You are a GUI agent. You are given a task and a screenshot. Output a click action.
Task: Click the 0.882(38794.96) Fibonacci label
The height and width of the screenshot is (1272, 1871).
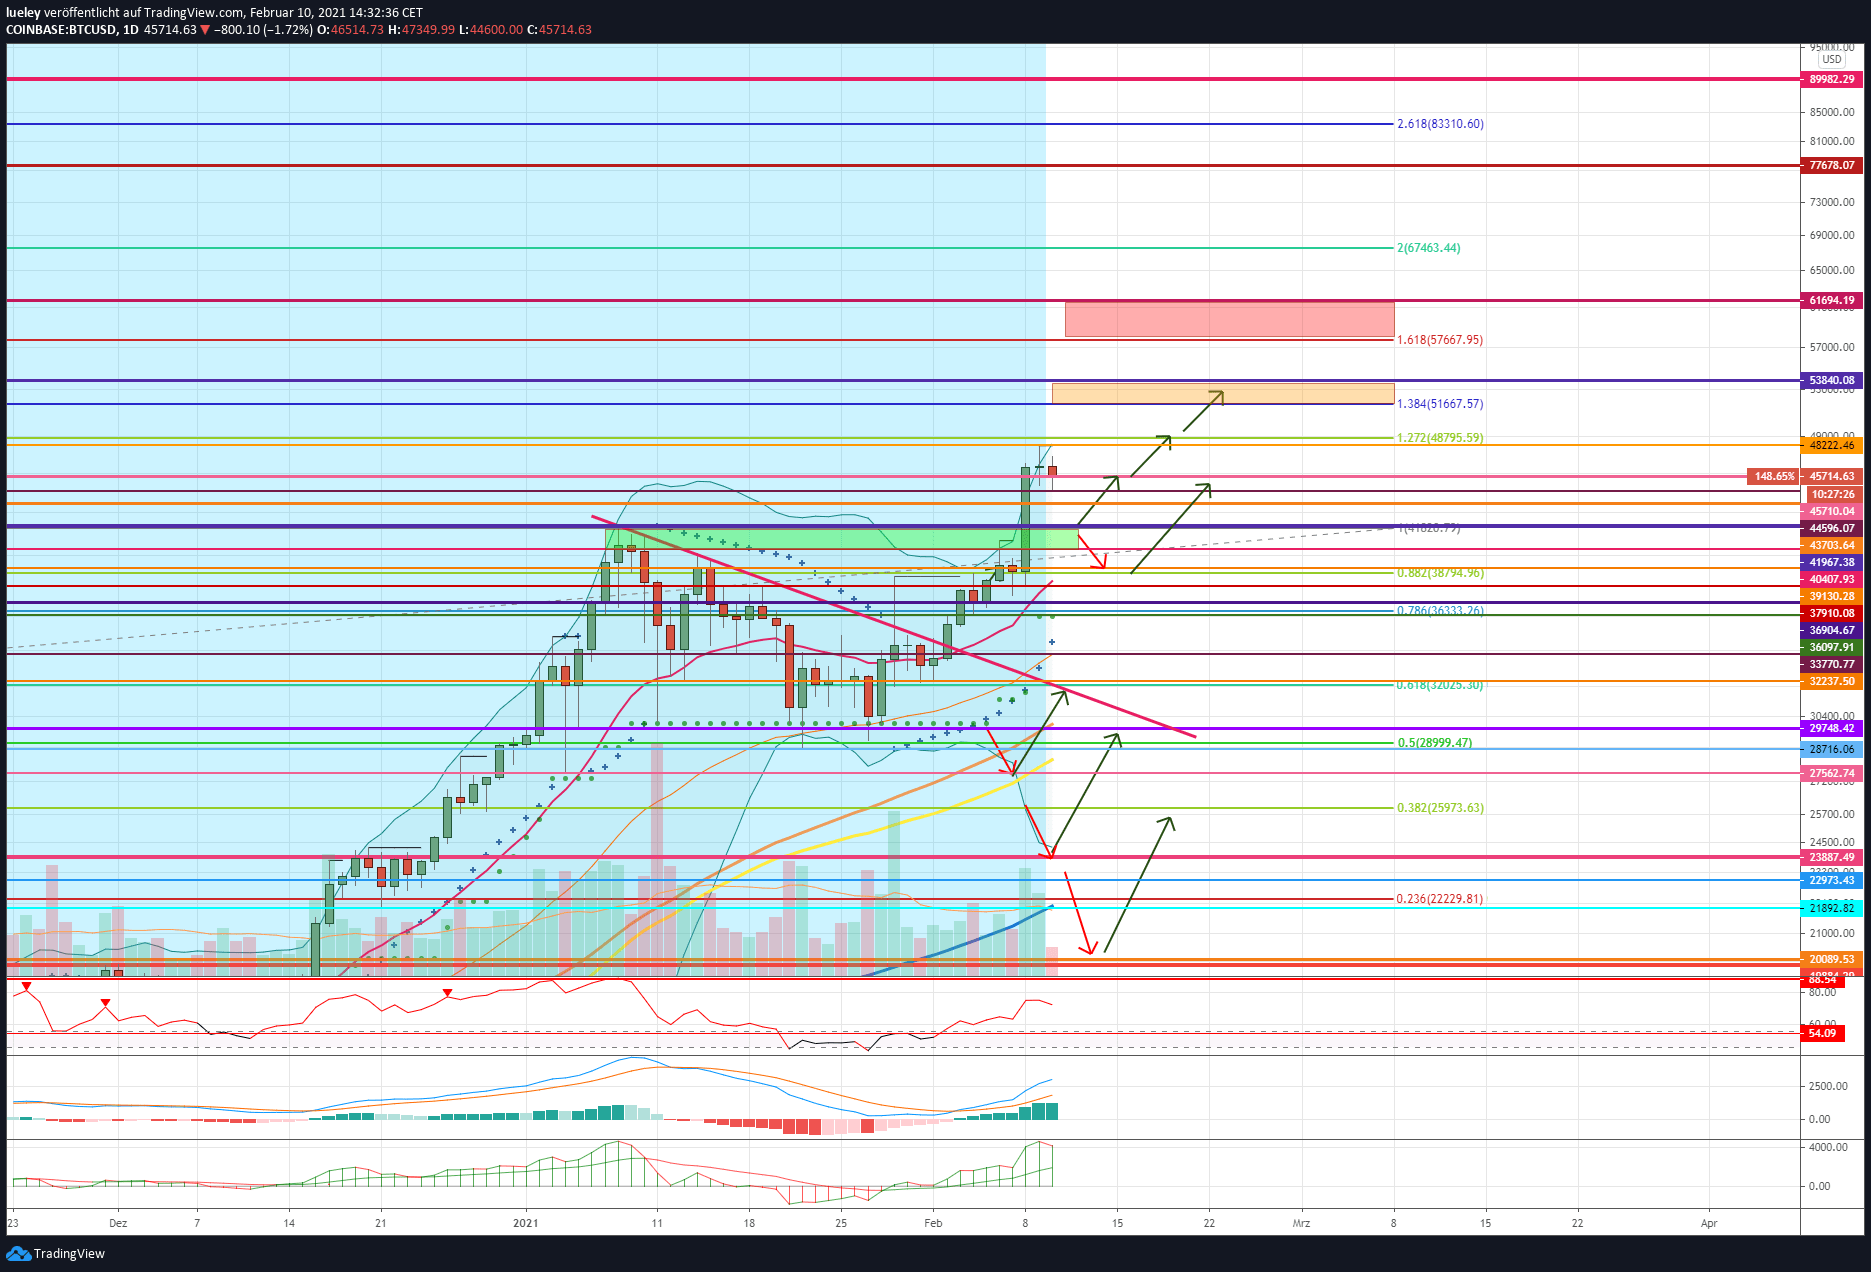pyautogui.click(x=1440, y=573)
